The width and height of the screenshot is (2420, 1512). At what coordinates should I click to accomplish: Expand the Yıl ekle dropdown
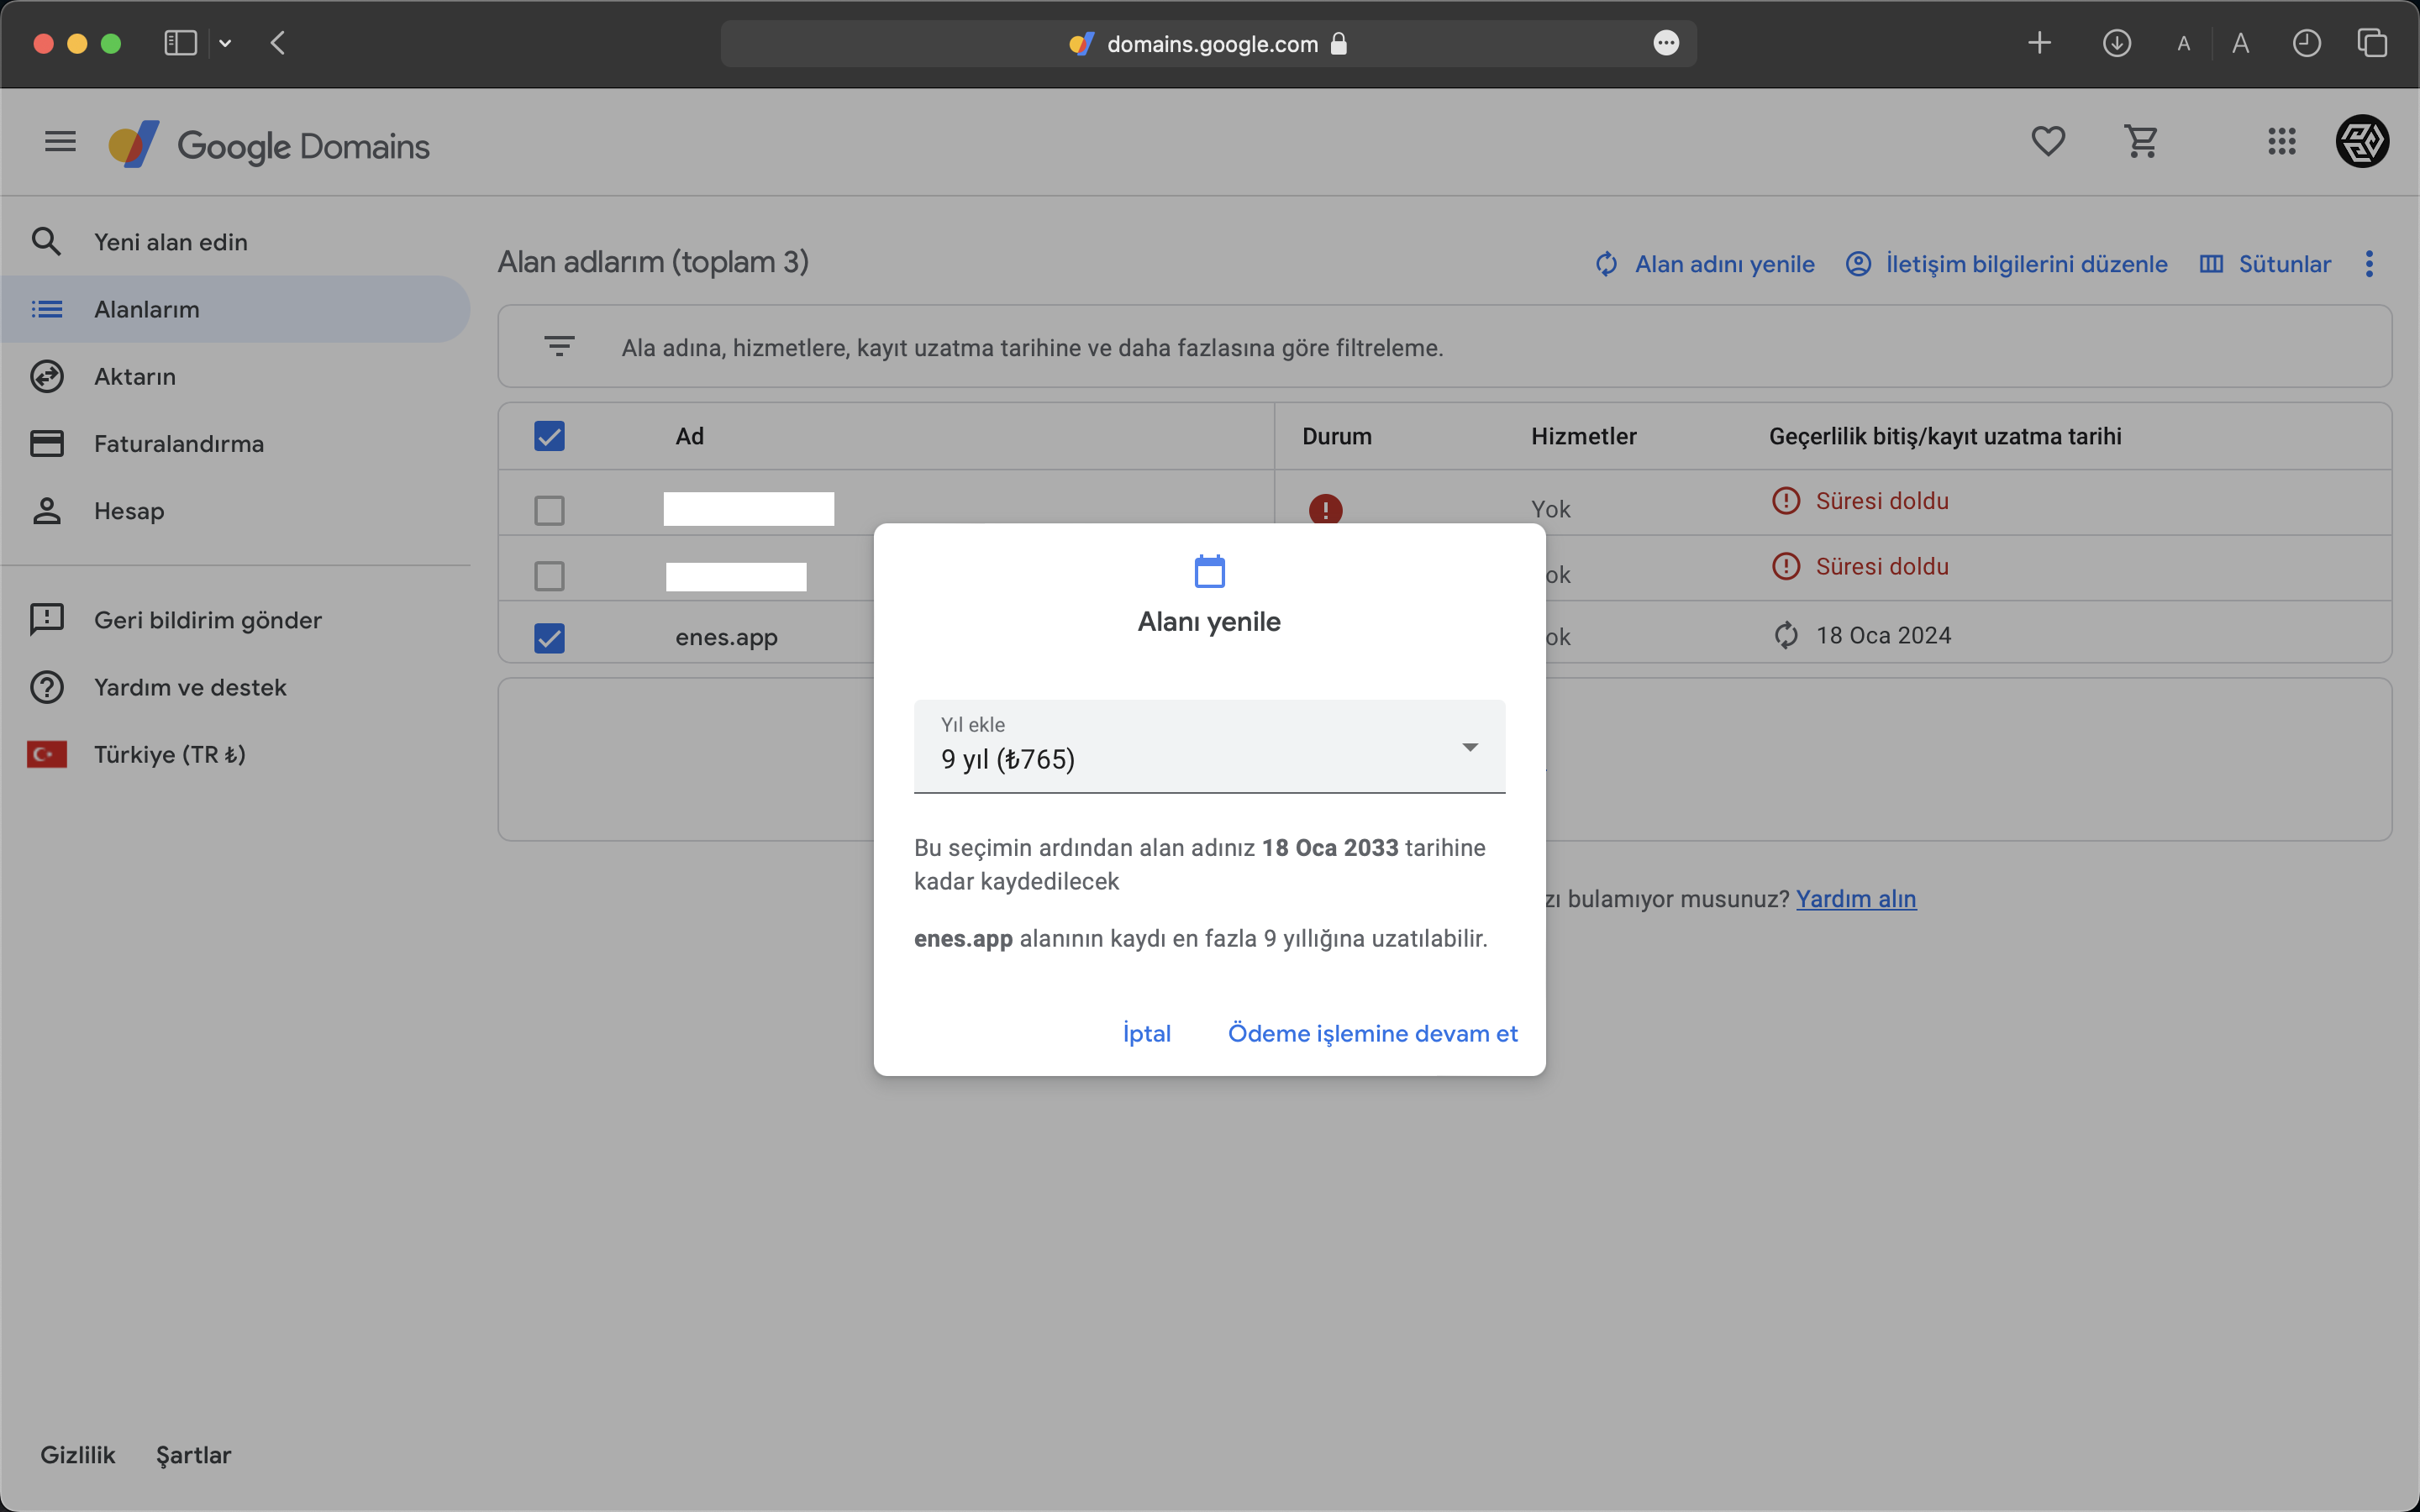click(x=1209, y=746)
